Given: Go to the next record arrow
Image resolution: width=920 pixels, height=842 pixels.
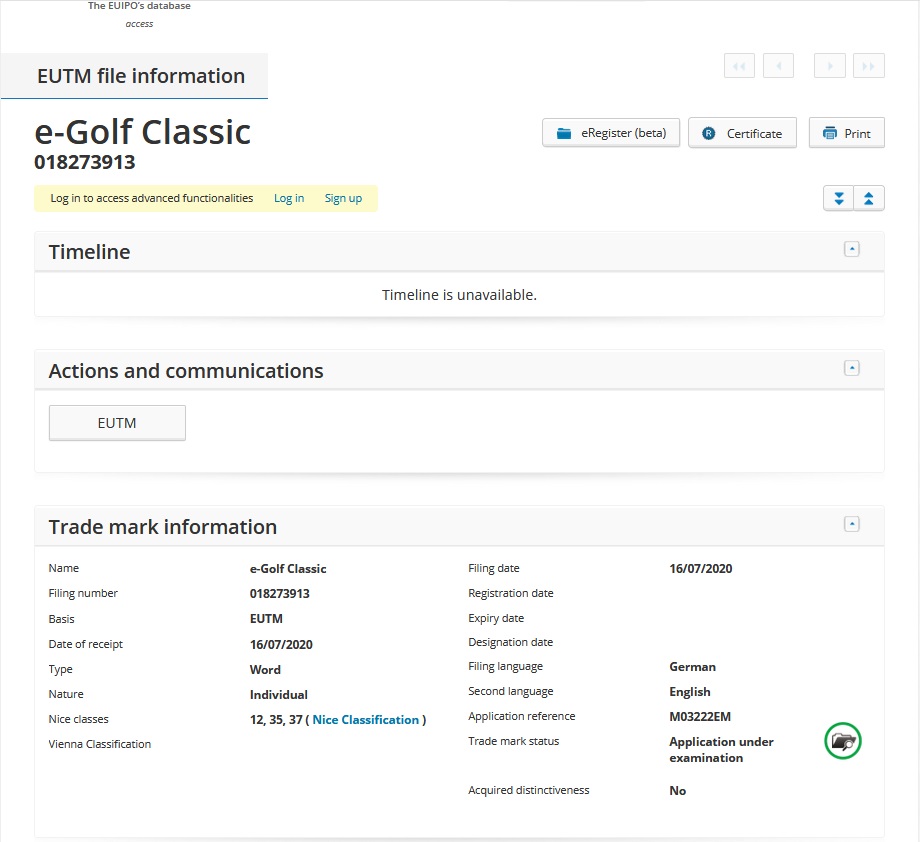Looking at the screenshot, I should point(829,66).
